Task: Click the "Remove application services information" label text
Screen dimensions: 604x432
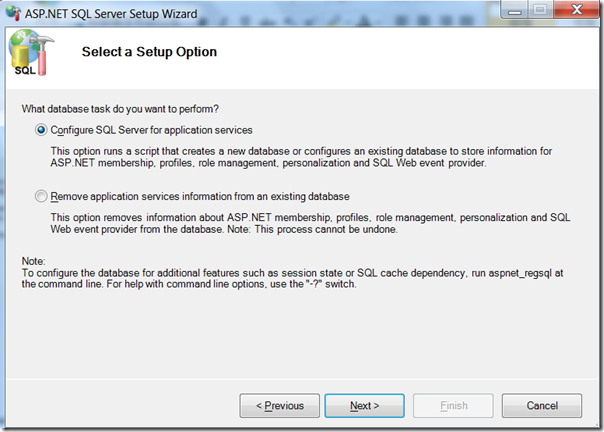Action: [x=199, y=196]
